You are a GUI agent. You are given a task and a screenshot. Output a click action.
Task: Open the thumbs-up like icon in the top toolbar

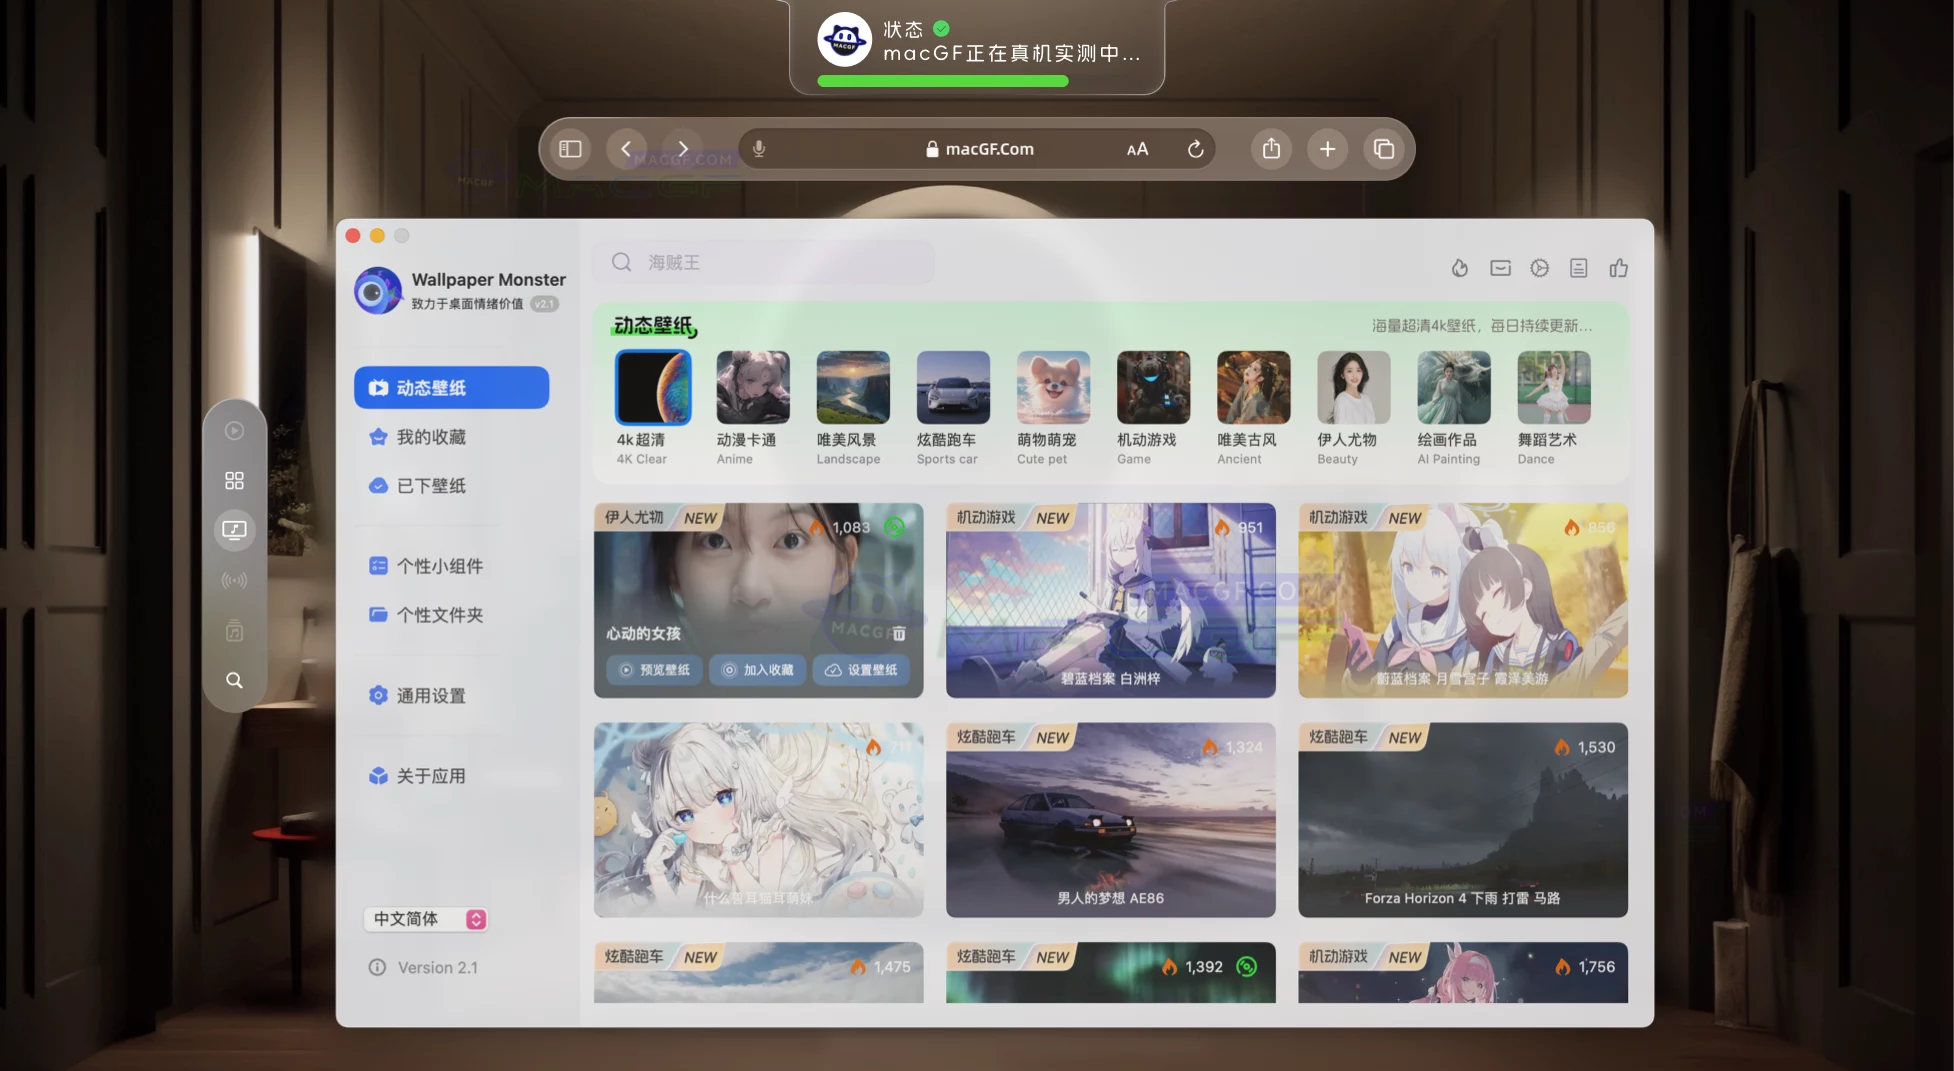point(1618,268)
